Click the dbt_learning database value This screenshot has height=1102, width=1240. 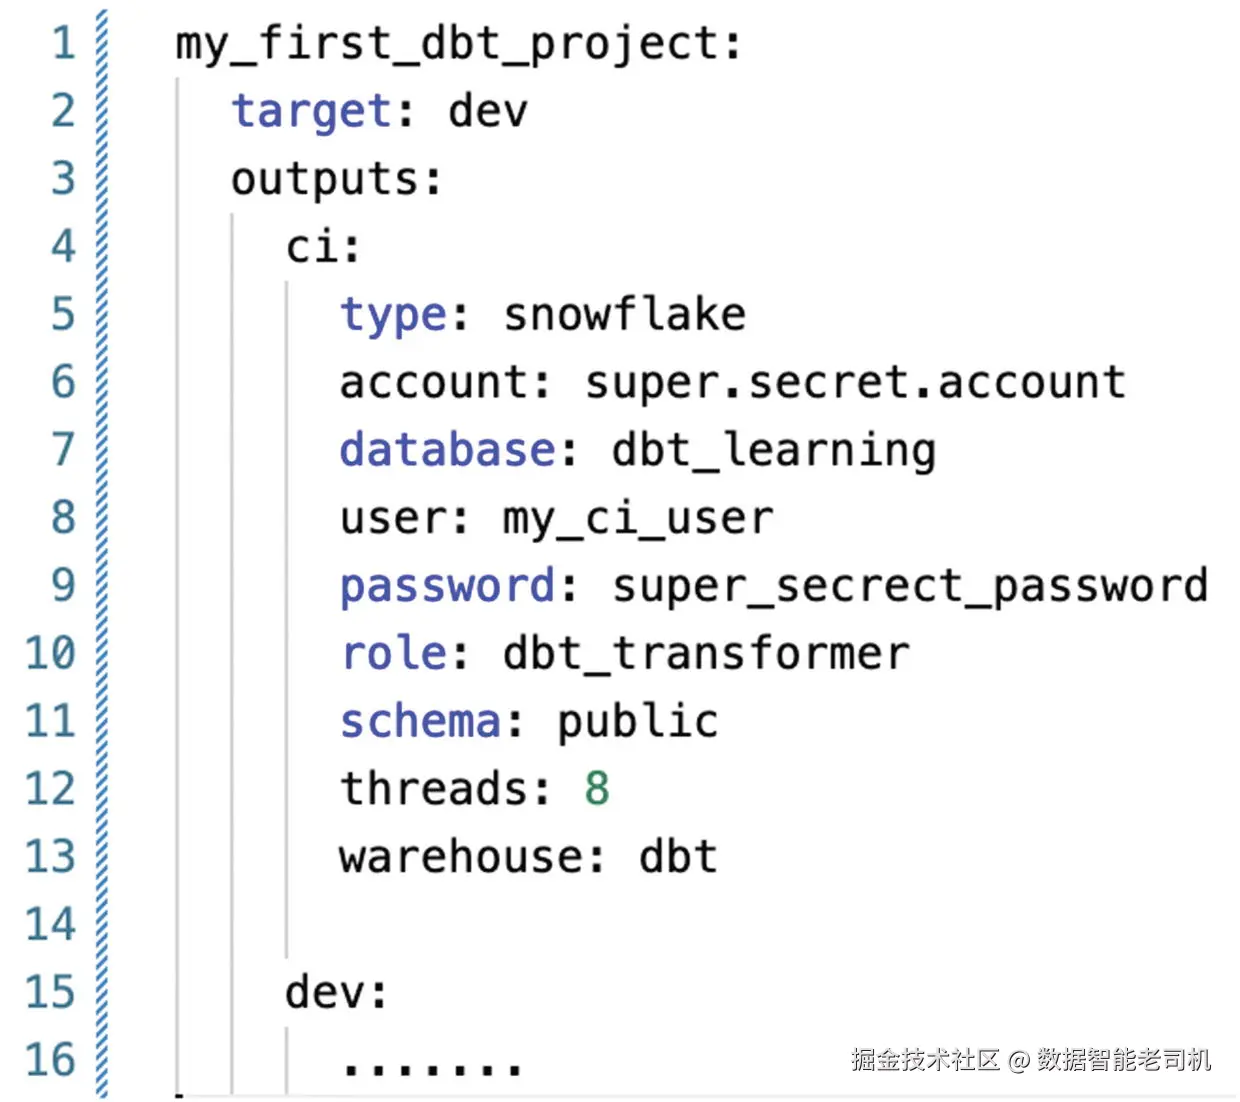pos(773,450)
